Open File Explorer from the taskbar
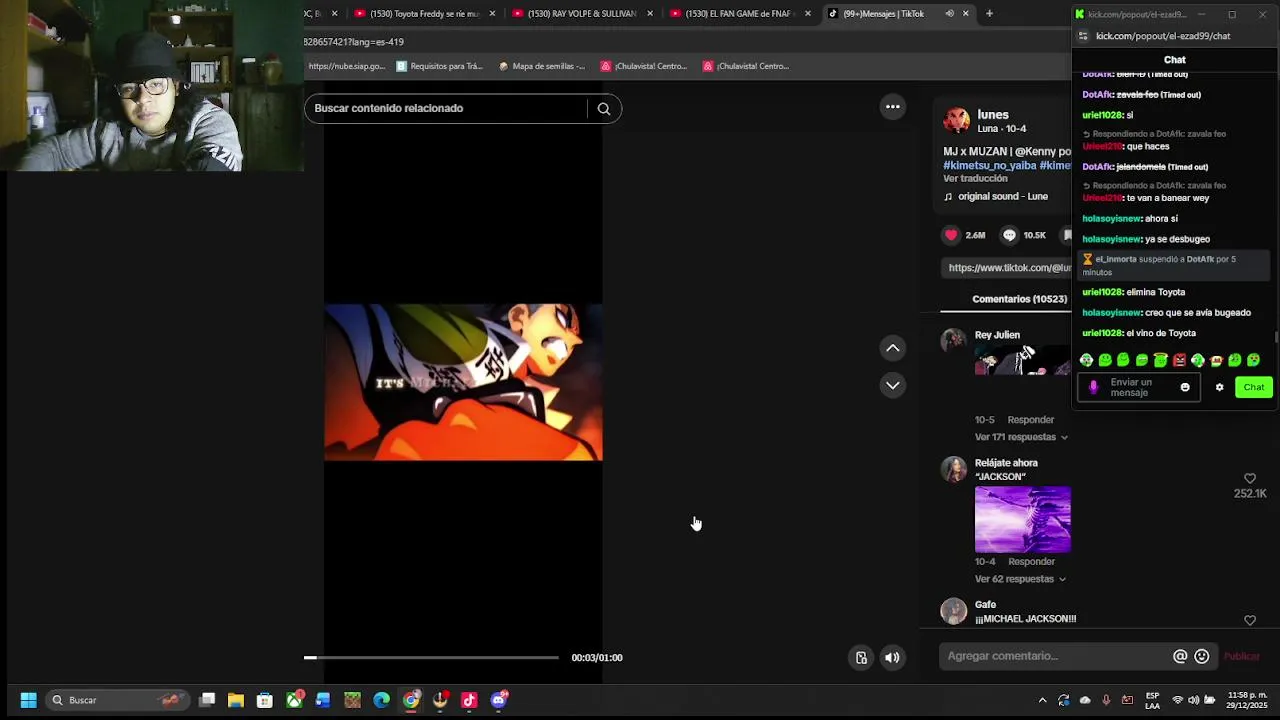1280x720 pixels. point(236,700)
